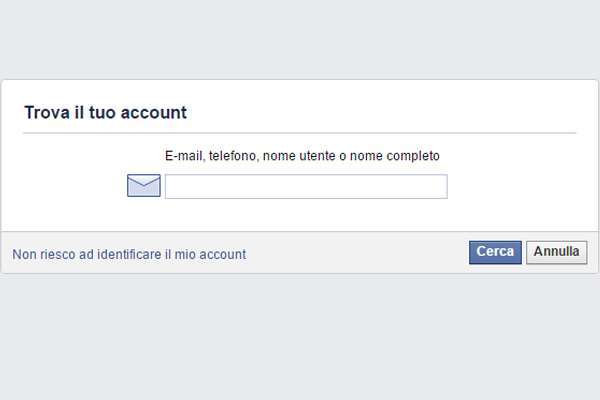Click the dialog title text at the top
The image size is (600, 400).
pyautogui.click(x=105, y=112)
